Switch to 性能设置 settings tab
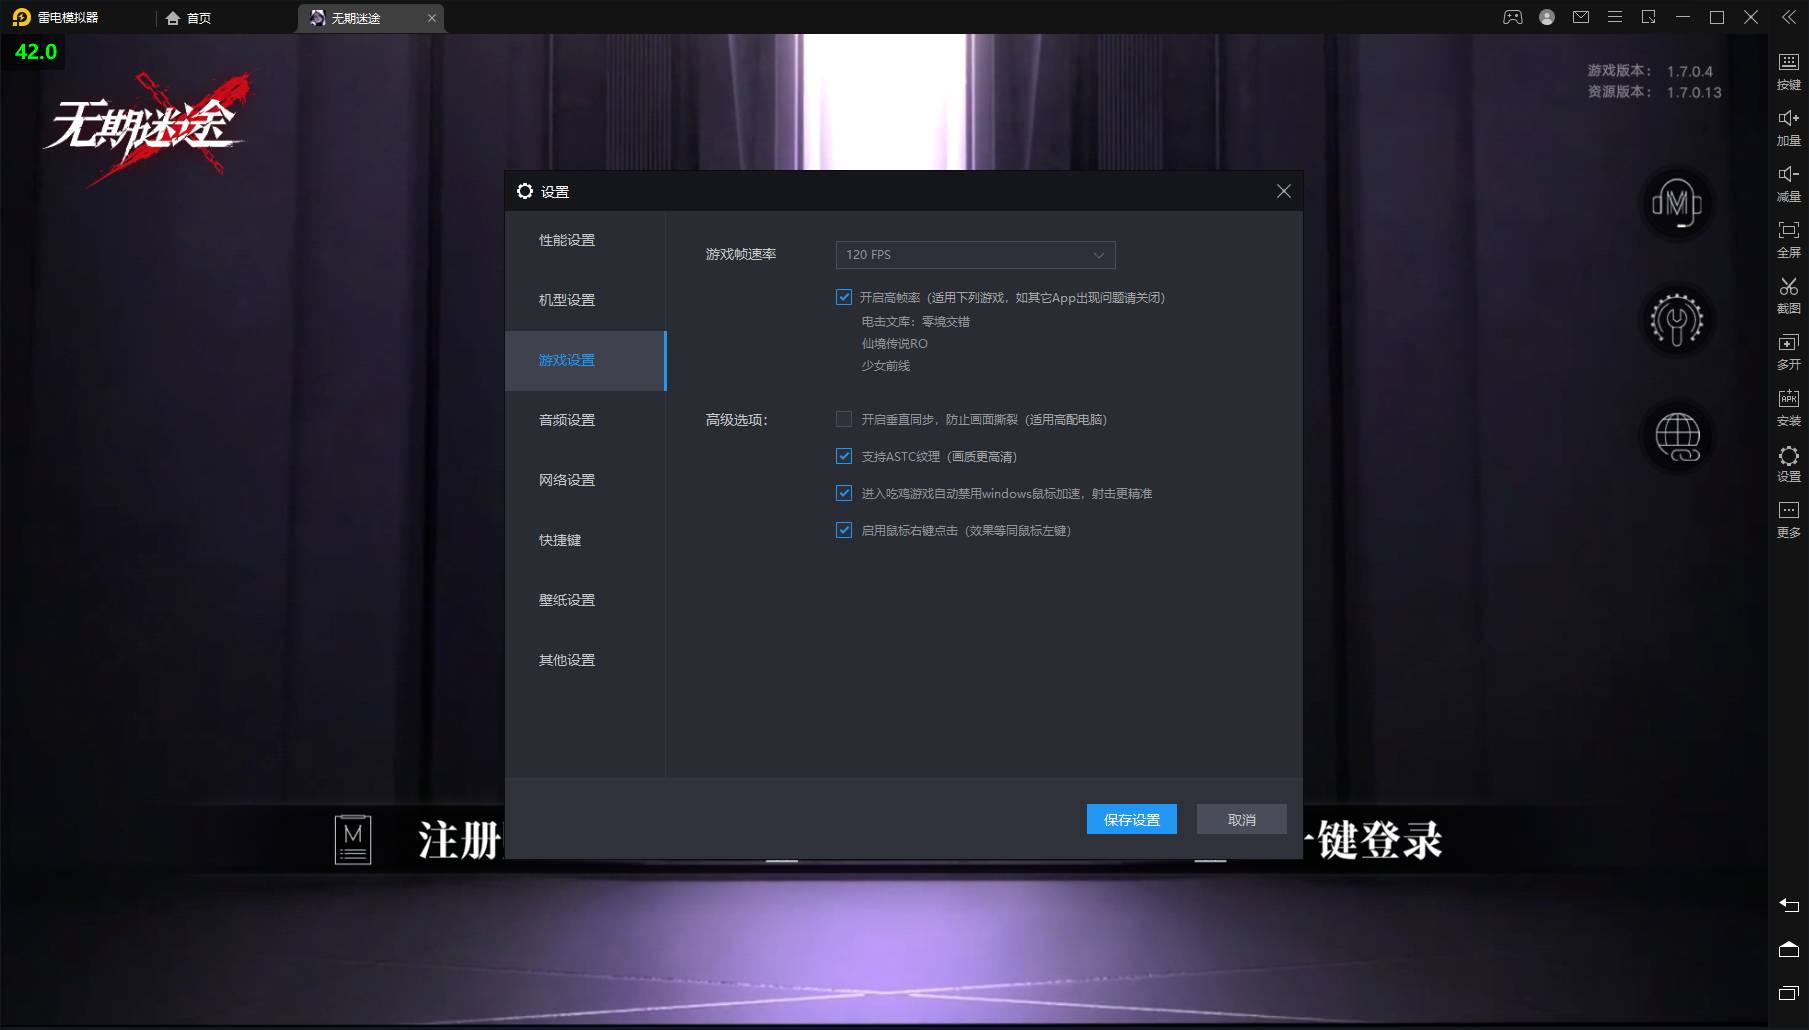 point(567,240)
